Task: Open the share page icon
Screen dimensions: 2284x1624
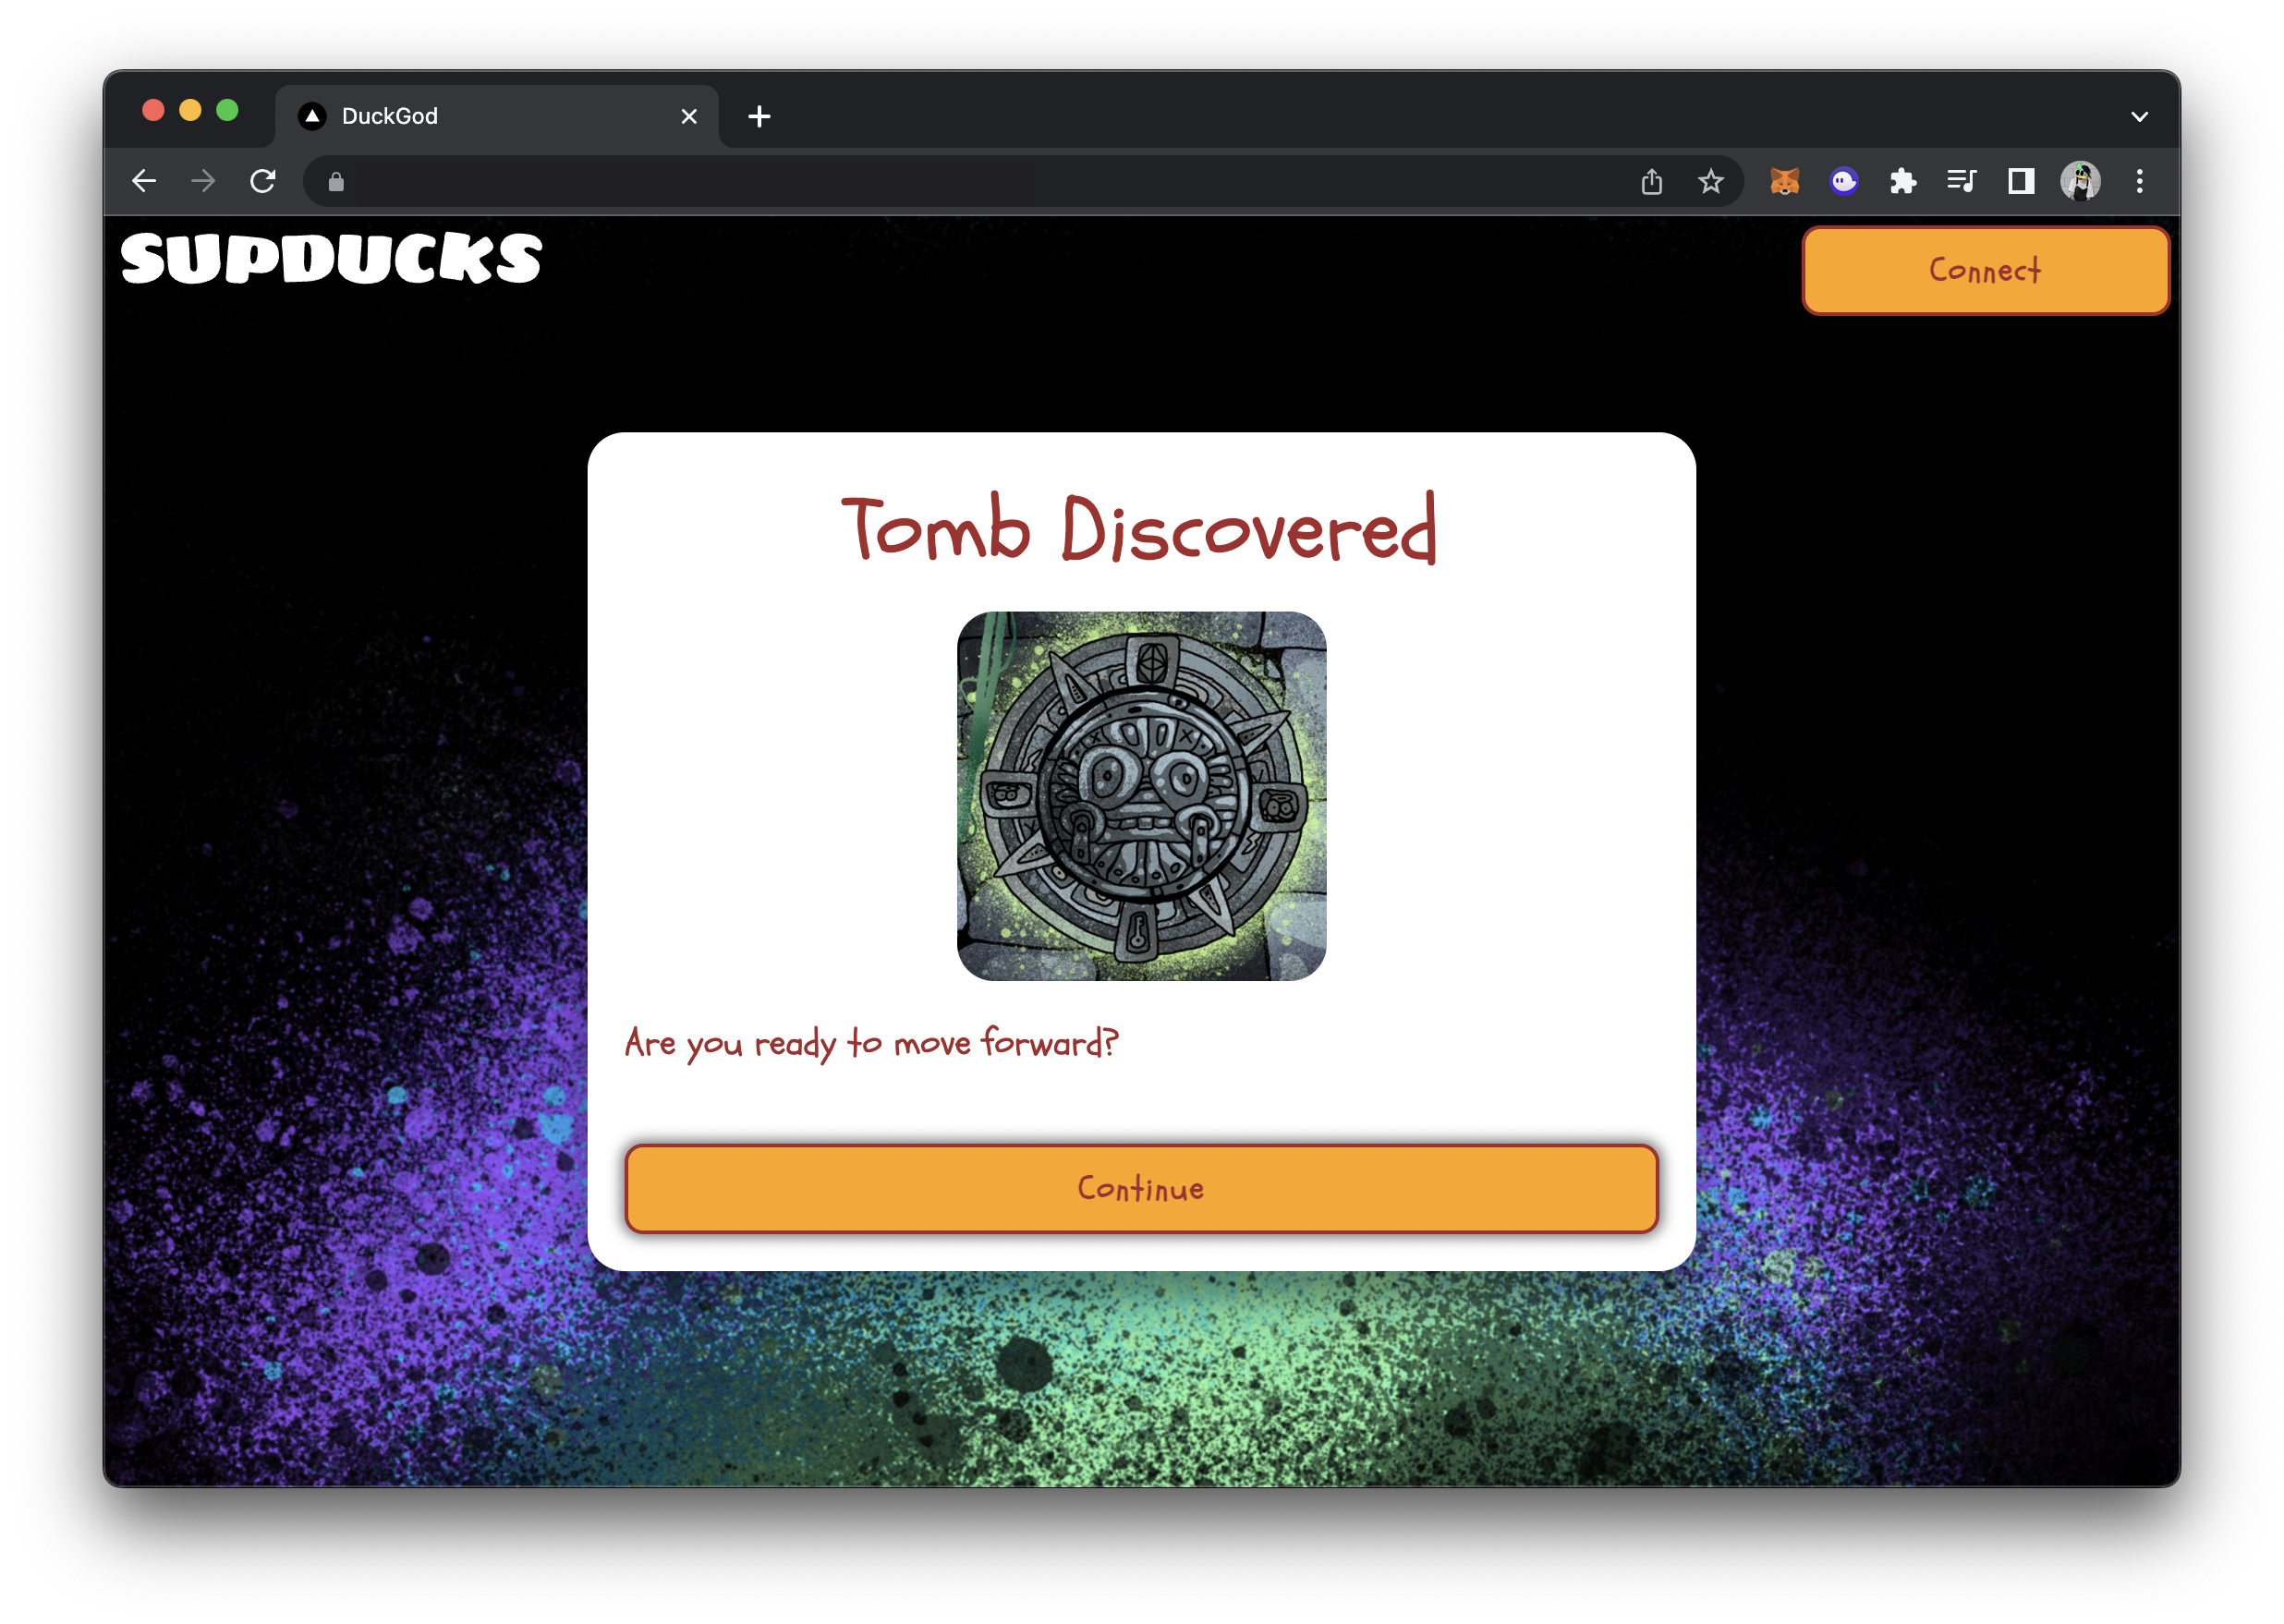Action: click(1652, 181)
